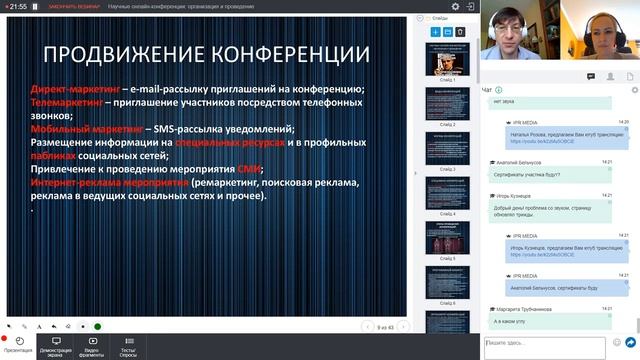Select the Слайд 6 thumbnail
The width and height of the screenshot is (640, 360).
[447, 282]
